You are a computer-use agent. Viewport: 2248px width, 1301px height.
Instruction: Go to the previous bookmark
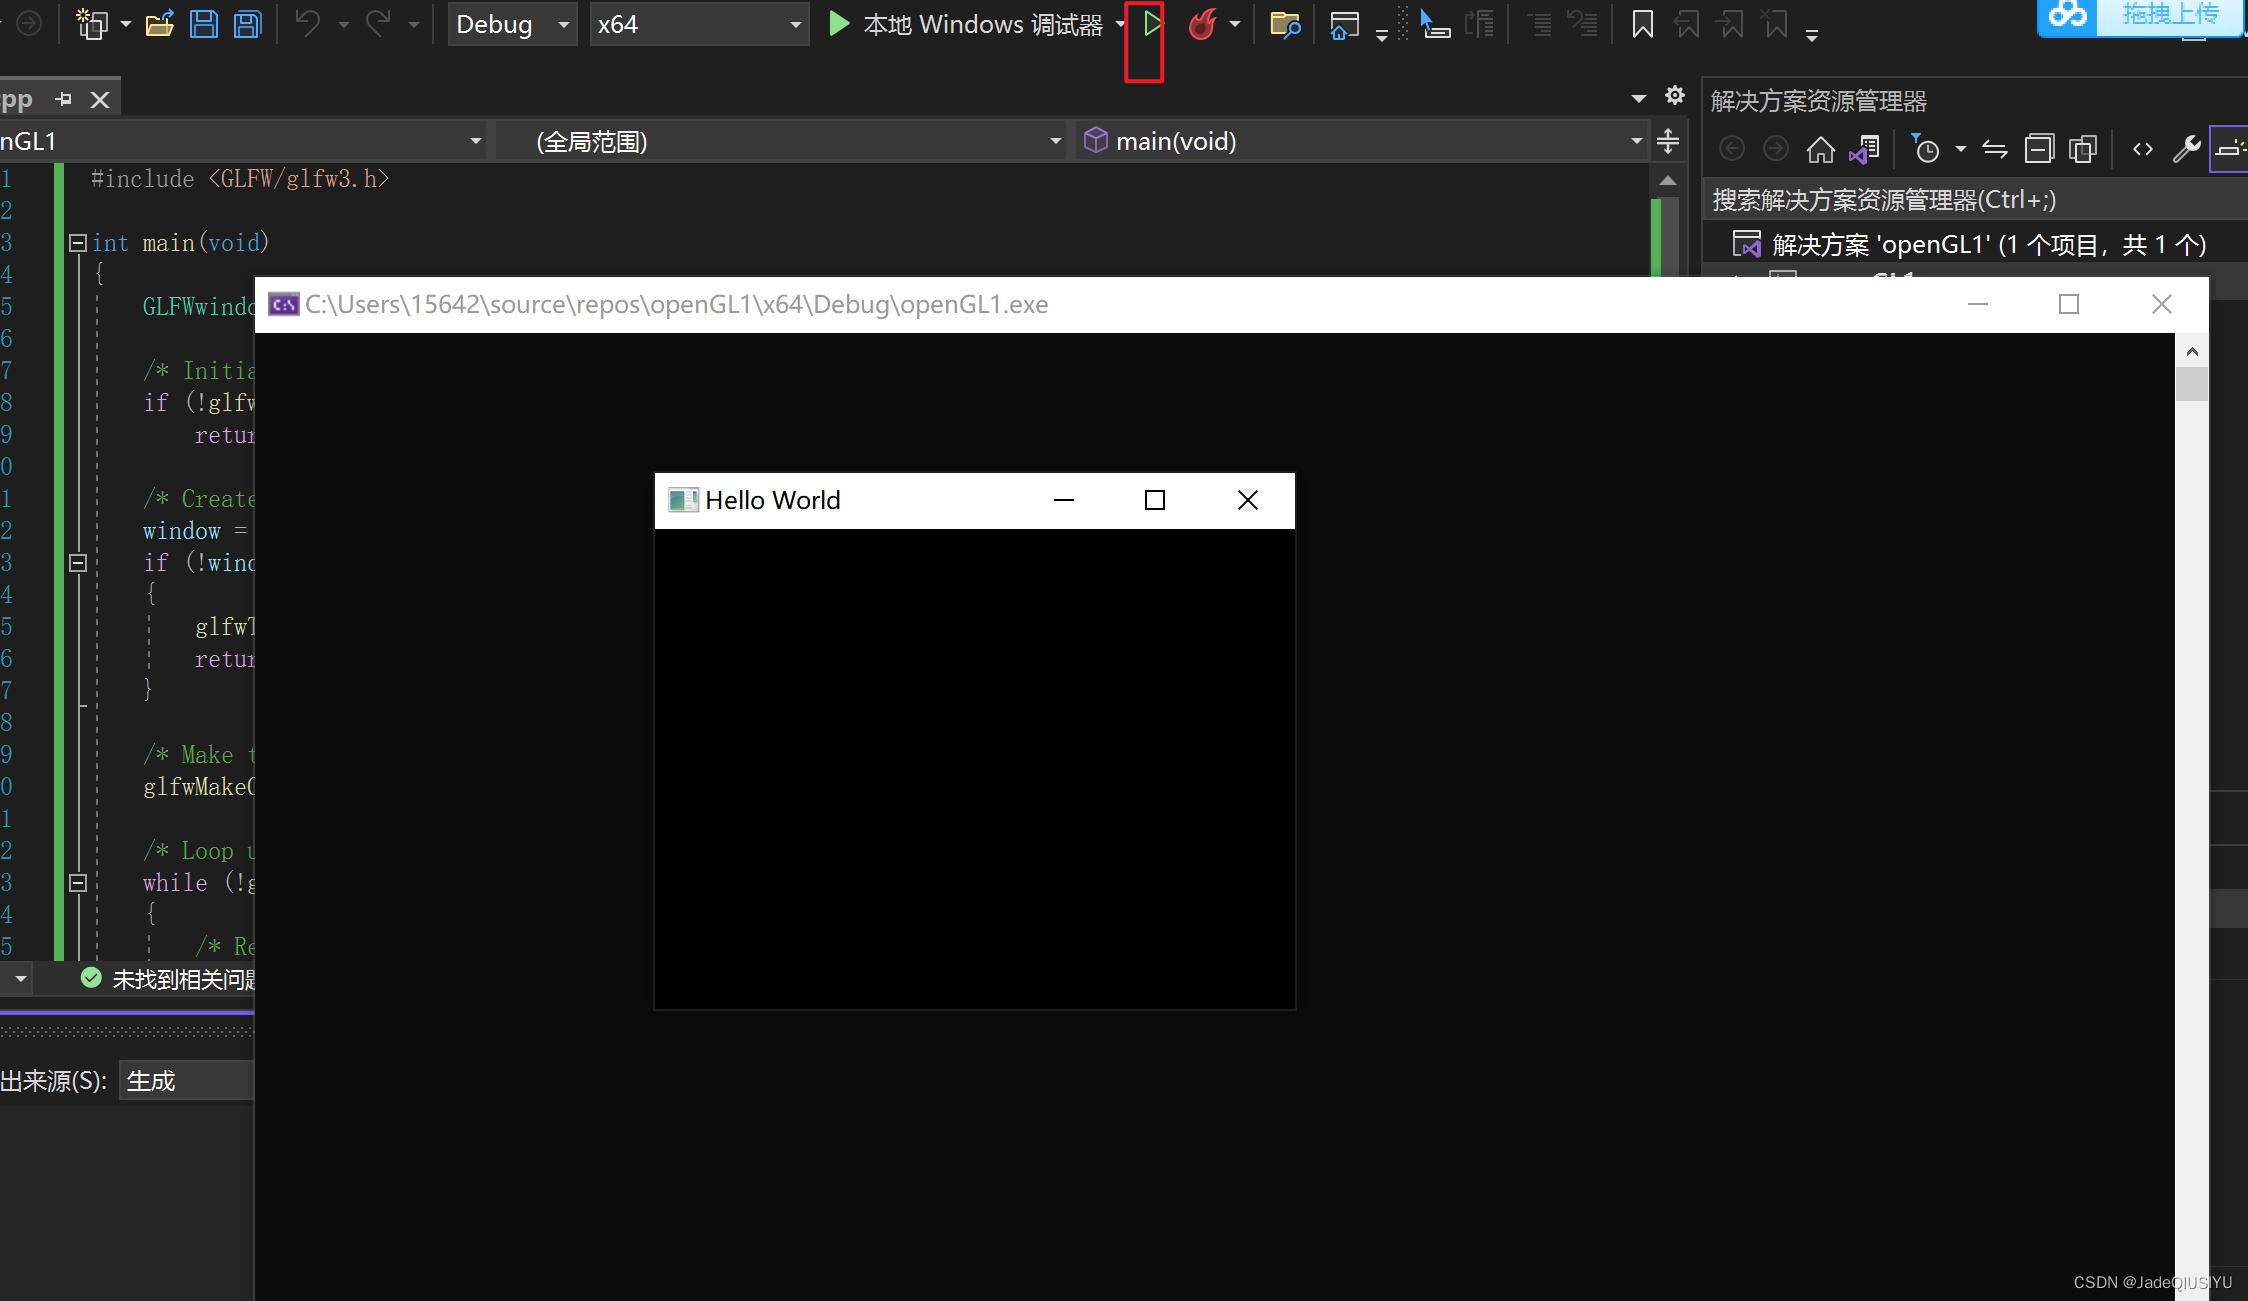[1687, 24]
